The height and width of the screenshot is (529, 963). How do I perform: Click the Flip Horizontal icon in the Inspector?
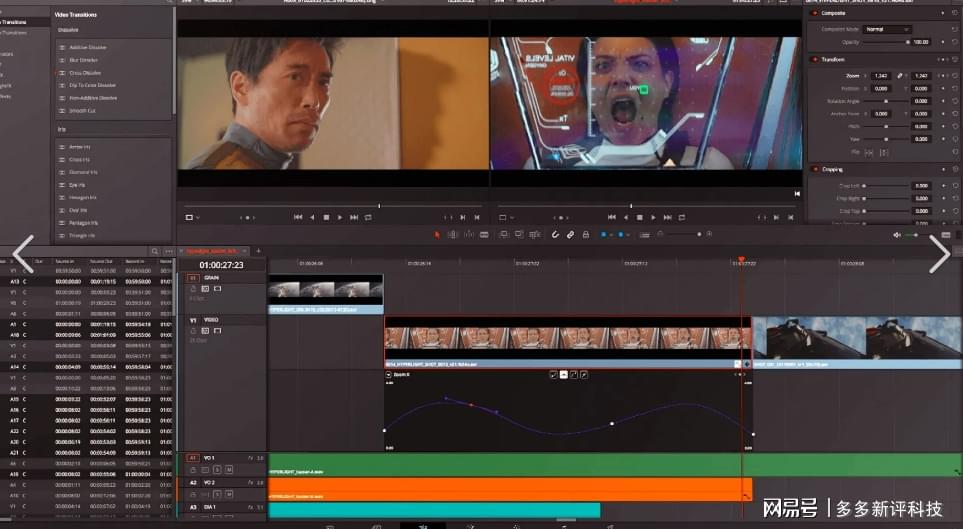(x=869, y=152)
